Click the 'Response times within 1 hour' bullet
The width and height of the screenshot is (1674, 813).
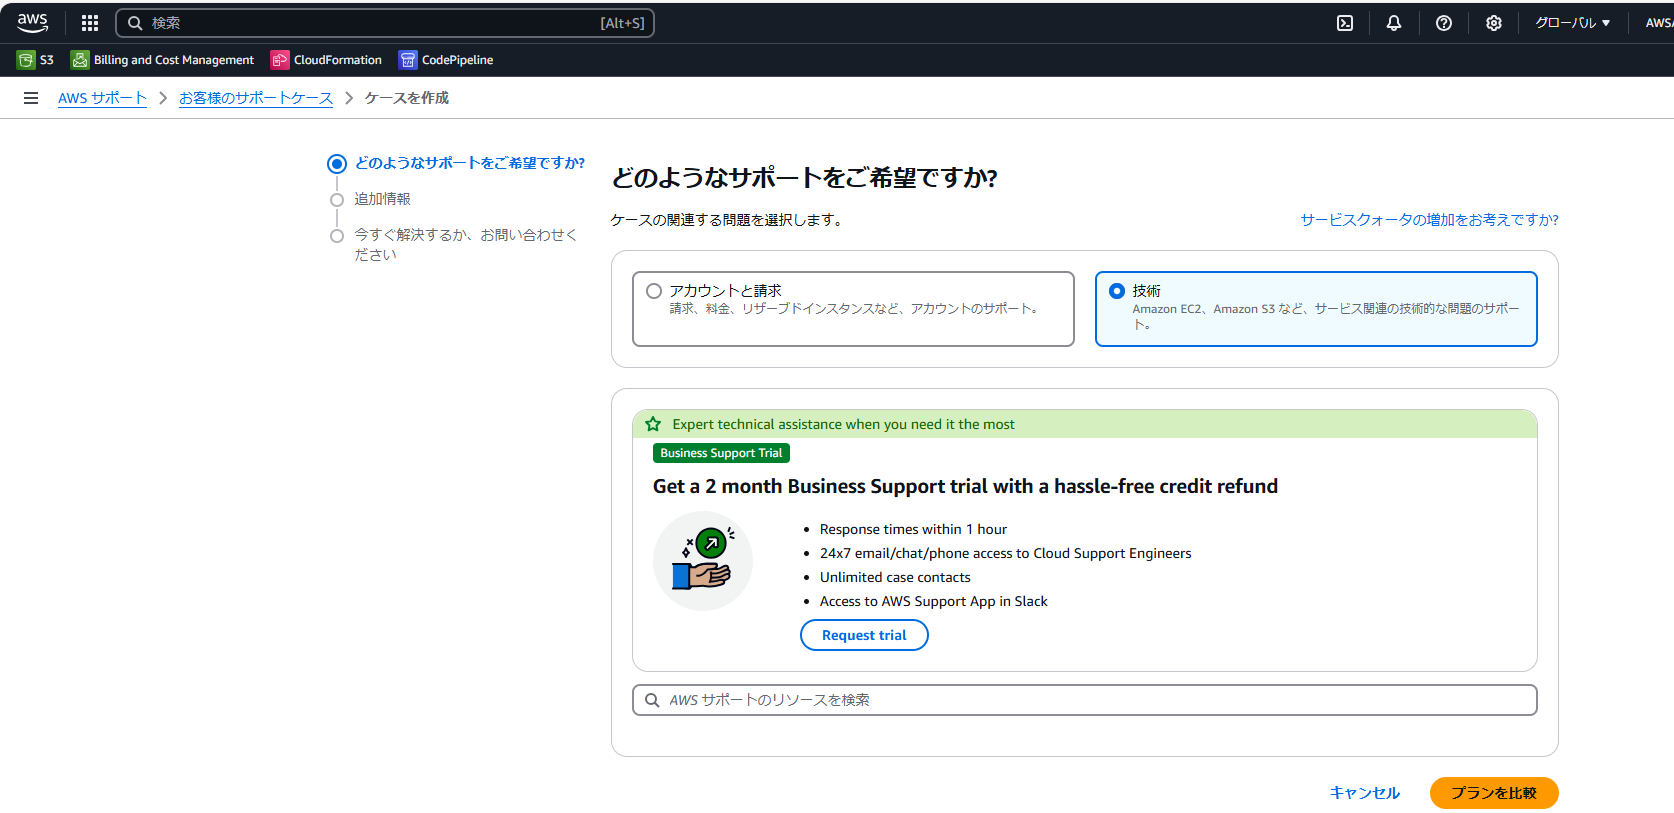tap(913, 529)
